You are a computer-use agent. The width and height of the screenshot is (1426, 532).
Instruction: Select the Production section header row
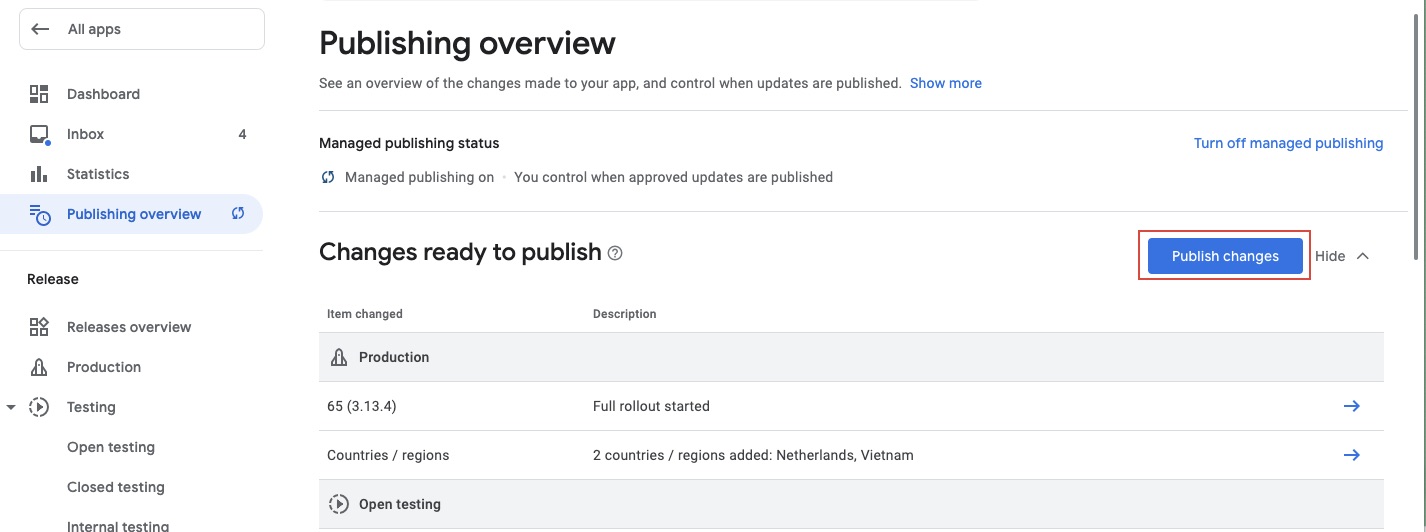point(850,357)
